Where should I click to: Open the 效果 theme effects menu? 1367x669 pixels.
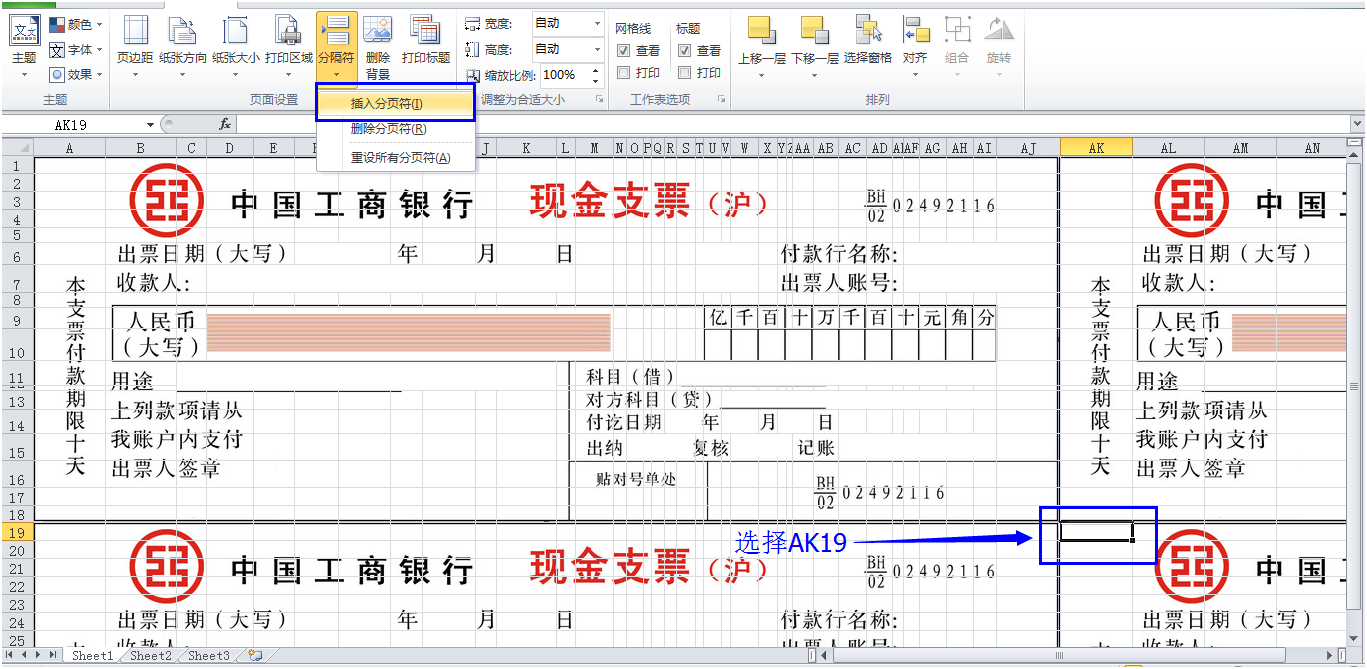pos(76,74)
